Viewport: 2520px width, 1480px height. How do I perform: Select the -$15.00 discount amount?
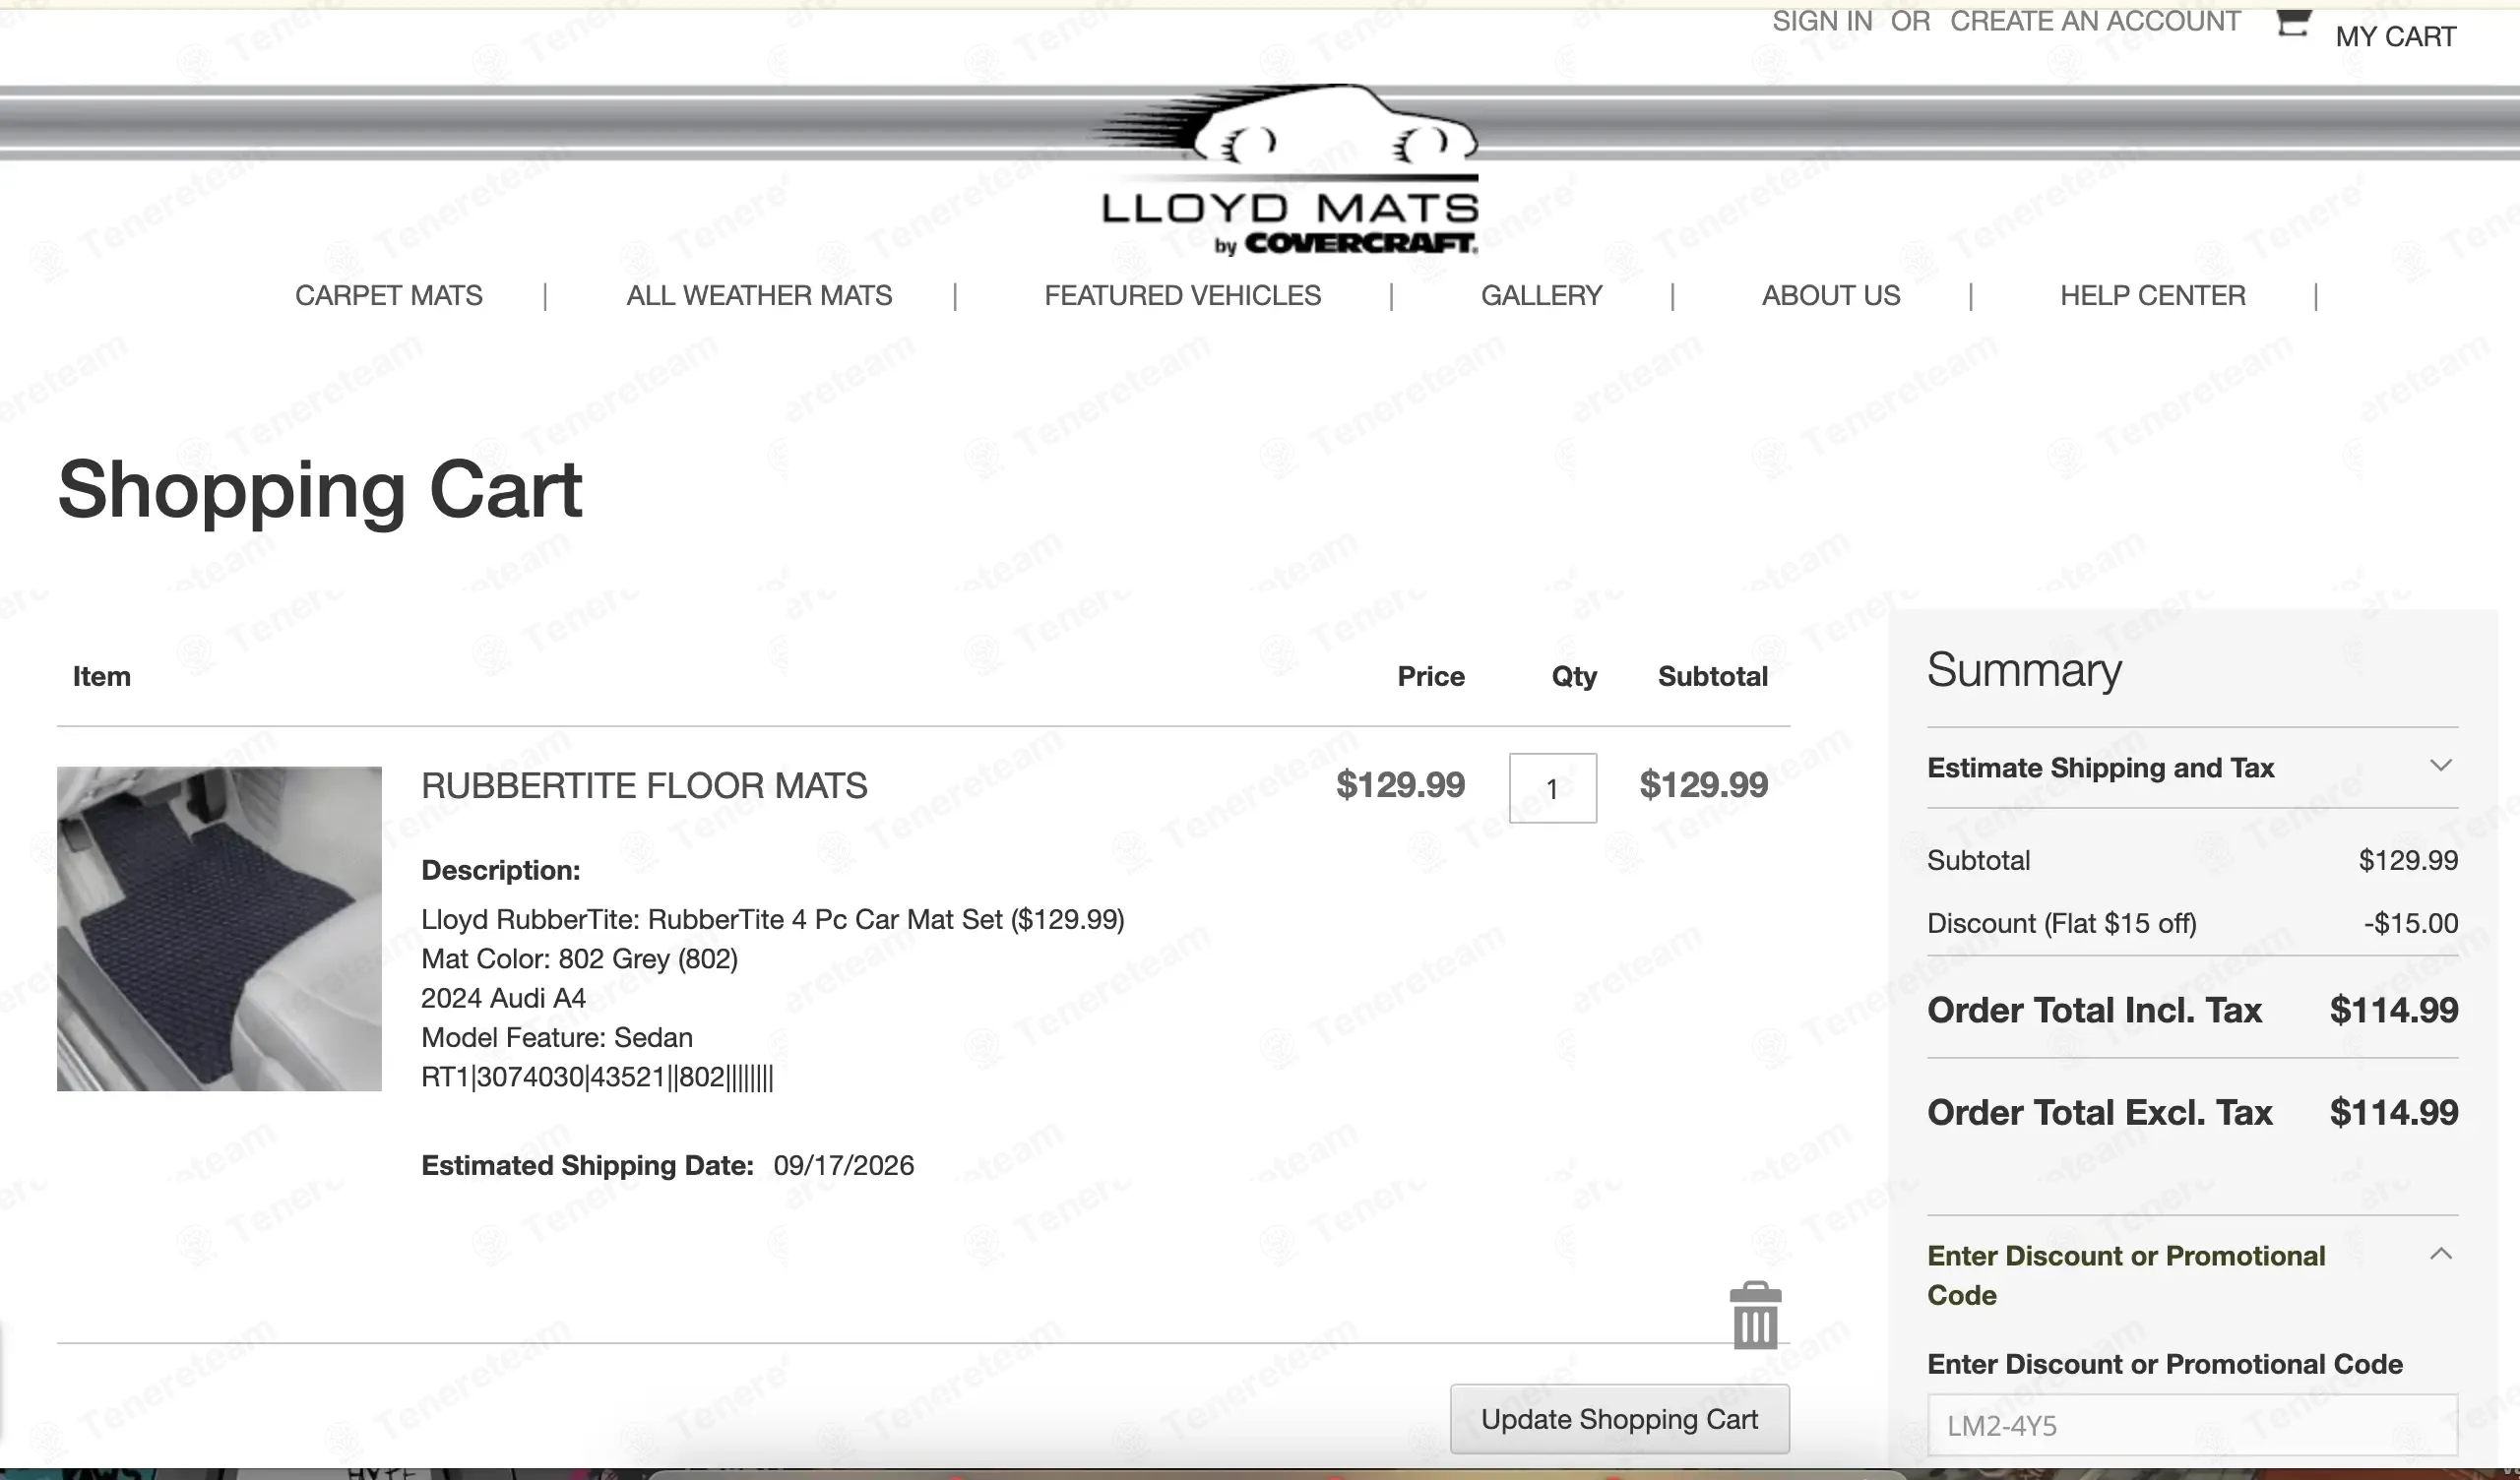[2410, 923]
